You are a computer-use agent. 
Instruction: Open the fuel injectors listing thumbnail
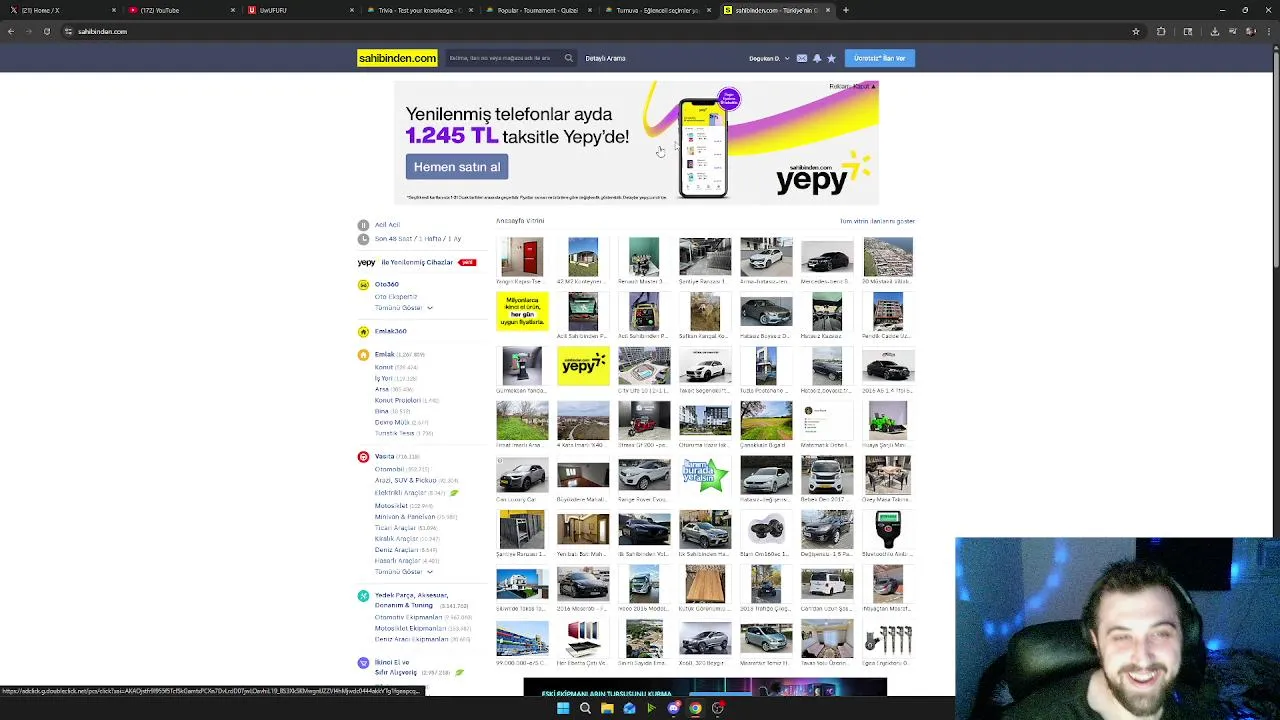click(888, 639)
